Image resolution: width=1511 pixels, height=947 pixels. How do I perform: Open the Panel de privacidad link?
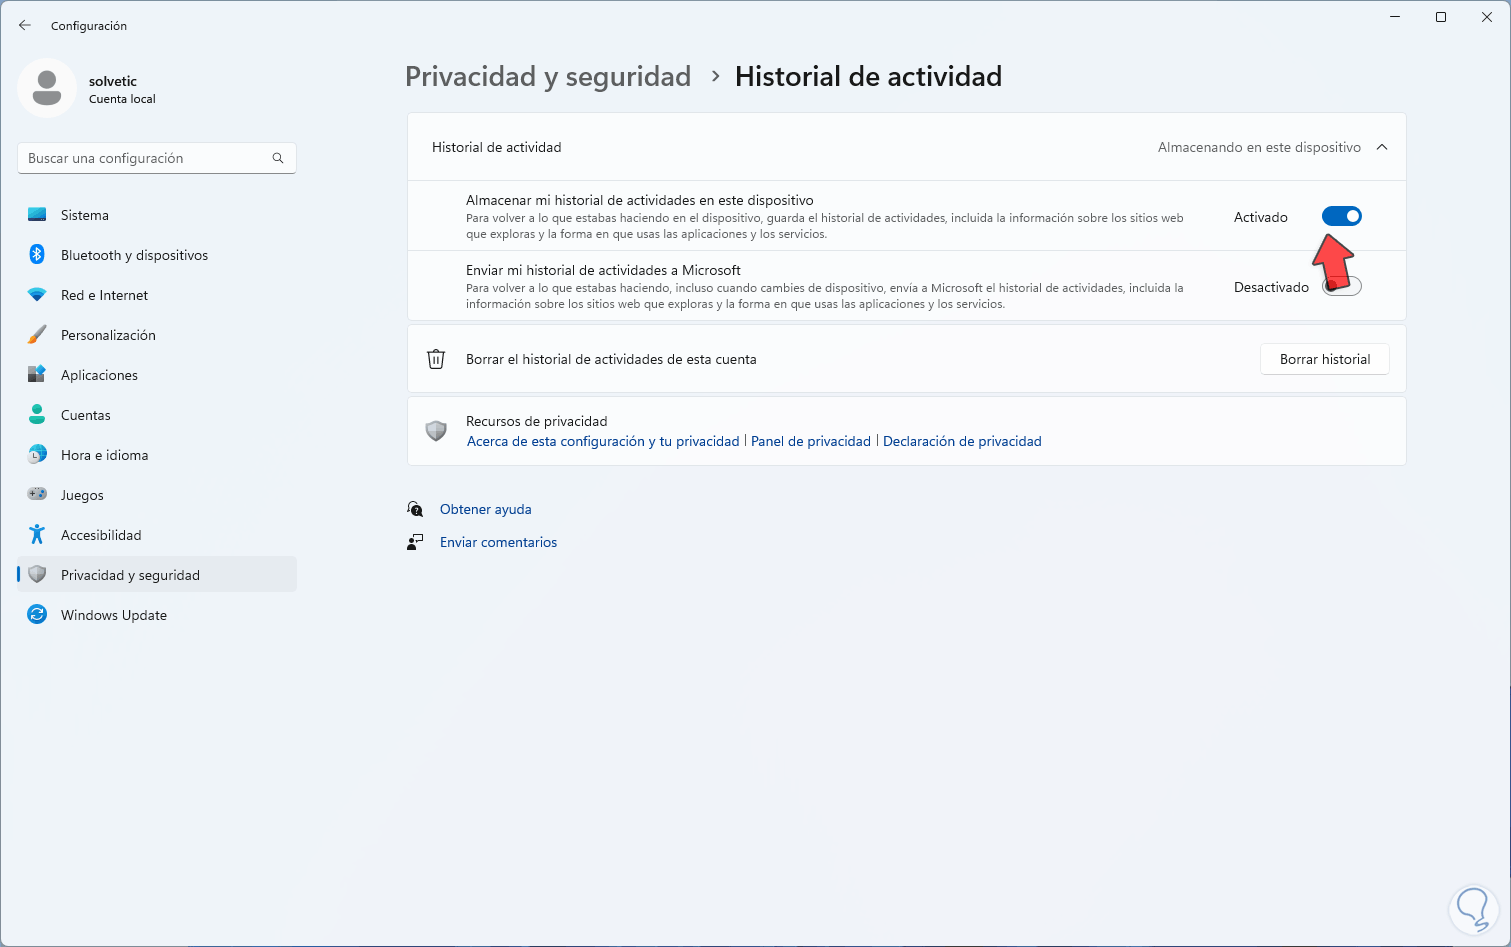coord(811,441)
